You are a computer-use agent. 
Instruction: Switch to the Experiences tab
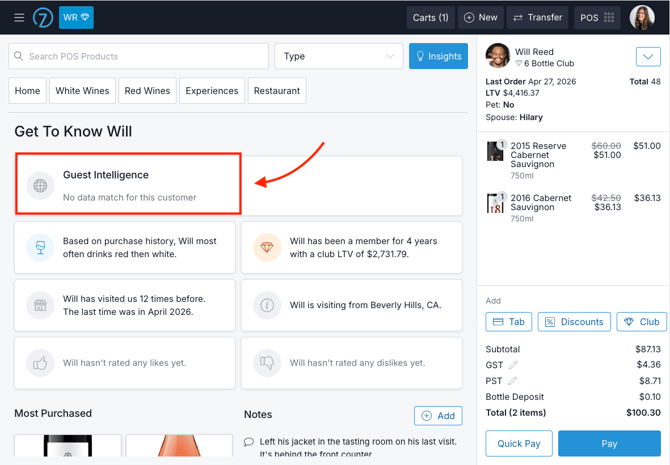[x=212, y=91]
